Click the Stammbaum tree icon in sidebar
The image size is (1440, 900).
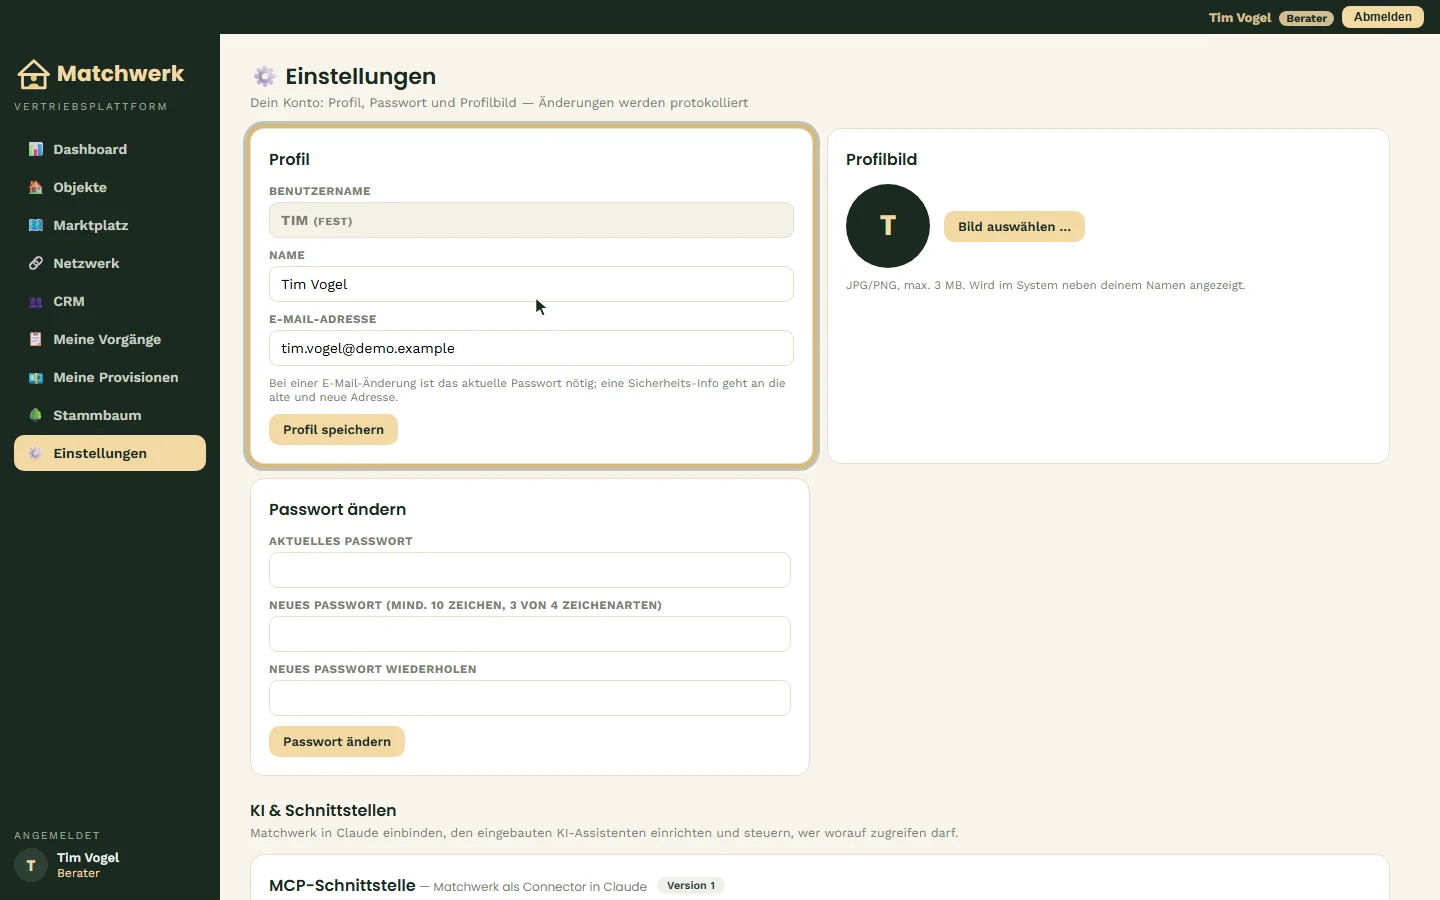coord(36,415)
